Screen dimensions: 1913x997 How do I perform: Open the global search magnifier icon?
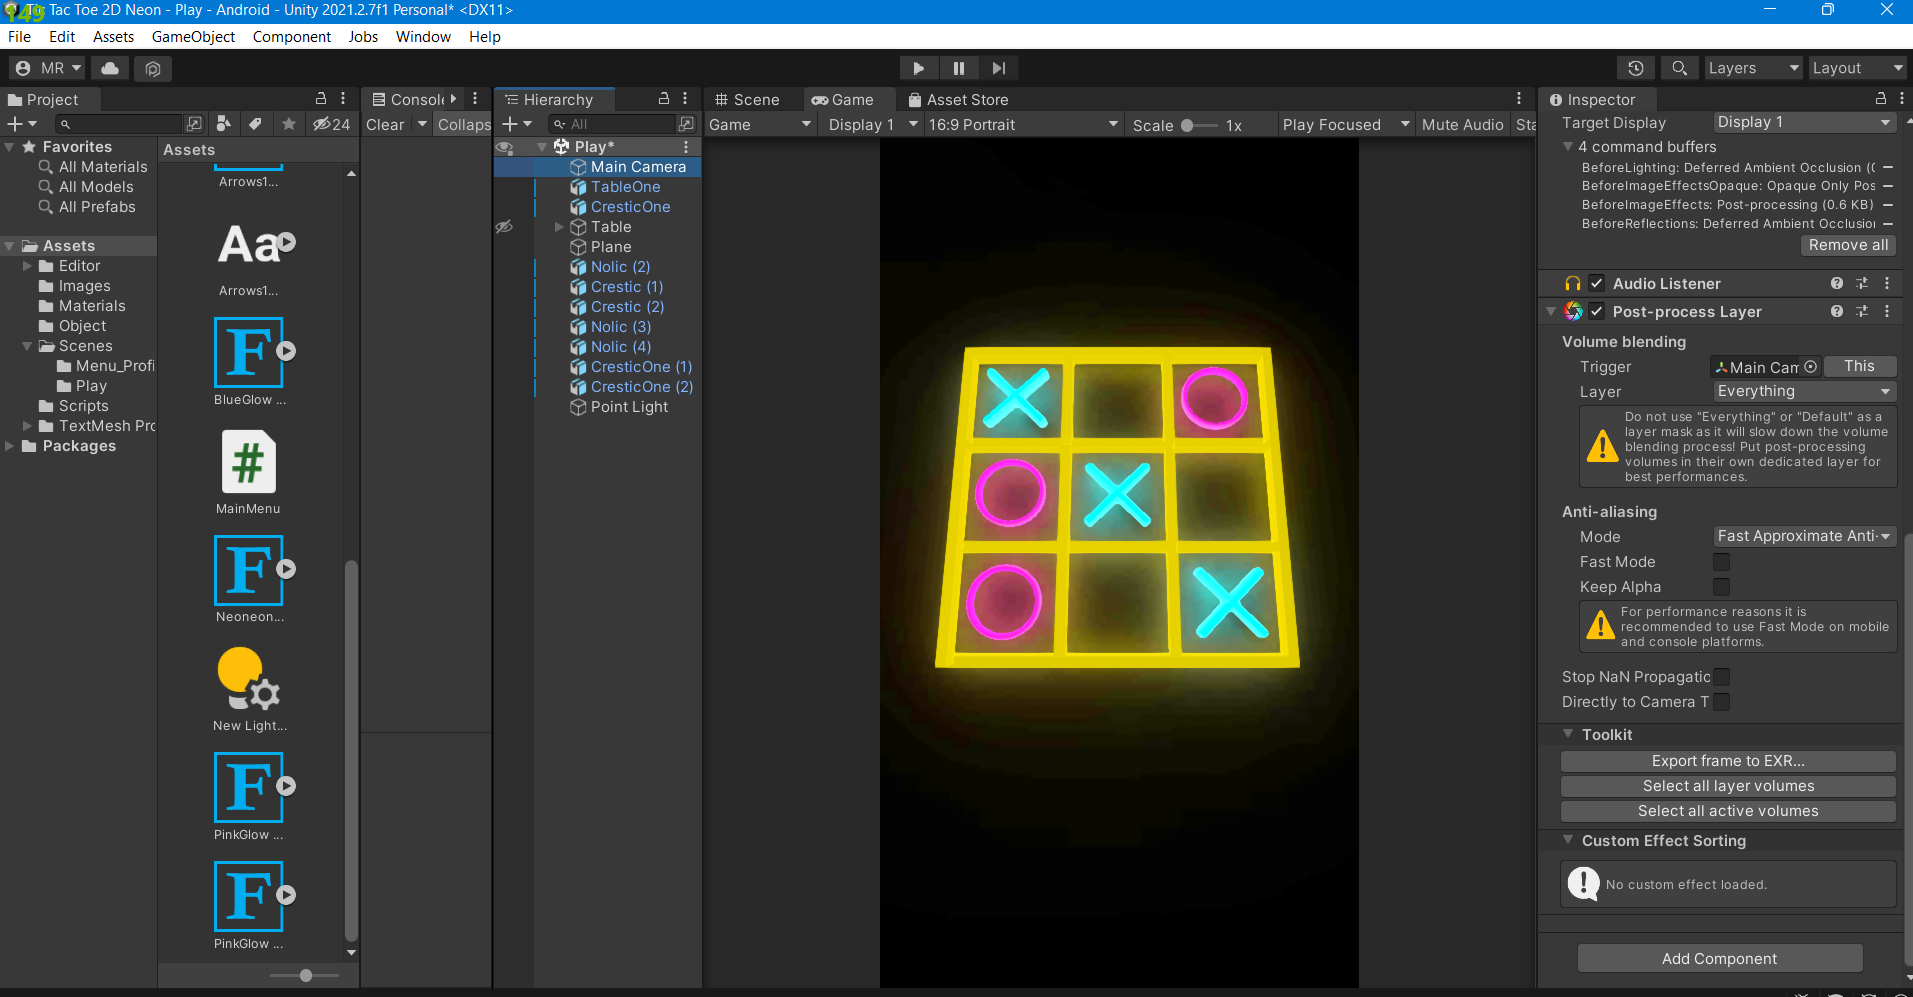tap(1679, 68)
